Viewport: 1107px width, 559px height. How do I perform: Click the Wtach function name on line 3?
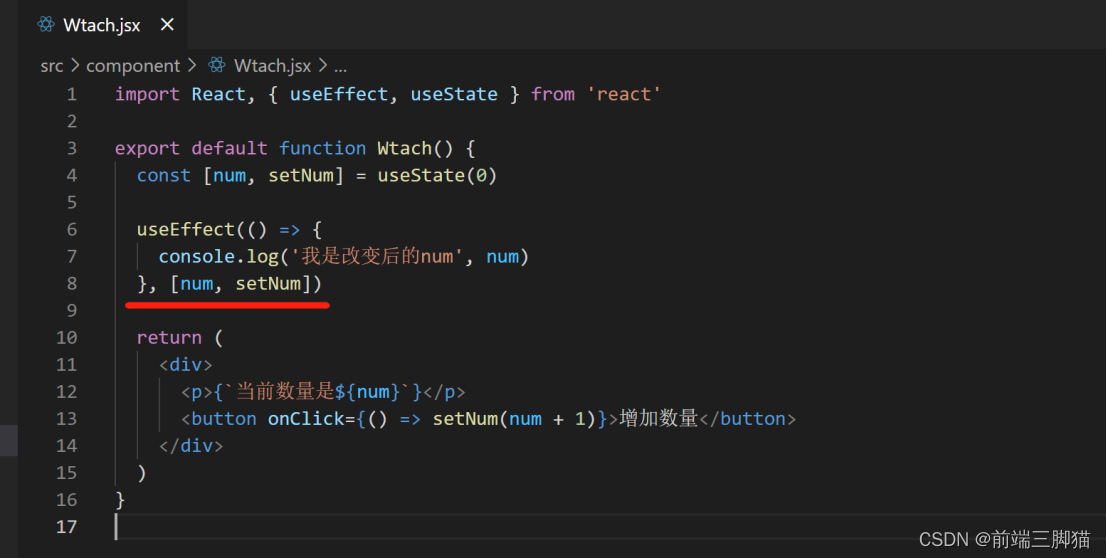pyautogui.click(x=404, y=148)
